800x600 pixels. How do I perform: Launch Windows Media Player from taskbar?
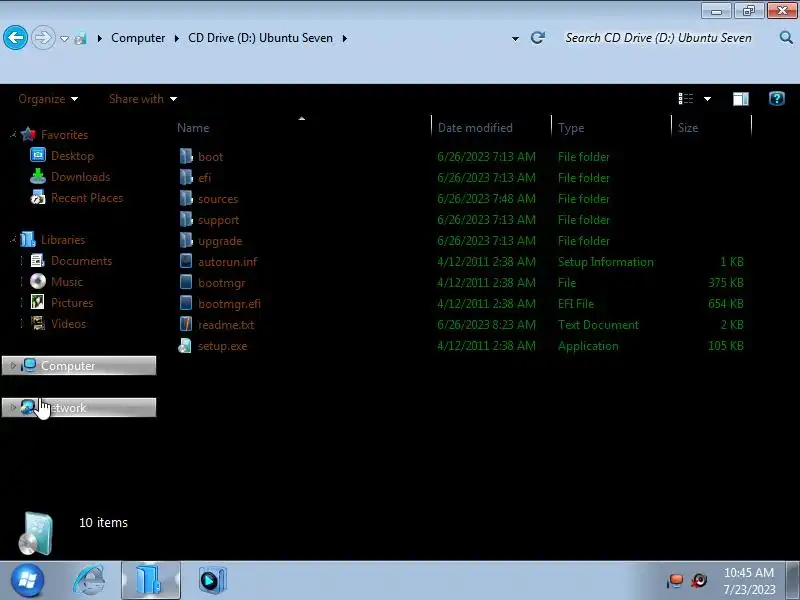[212, 580]
